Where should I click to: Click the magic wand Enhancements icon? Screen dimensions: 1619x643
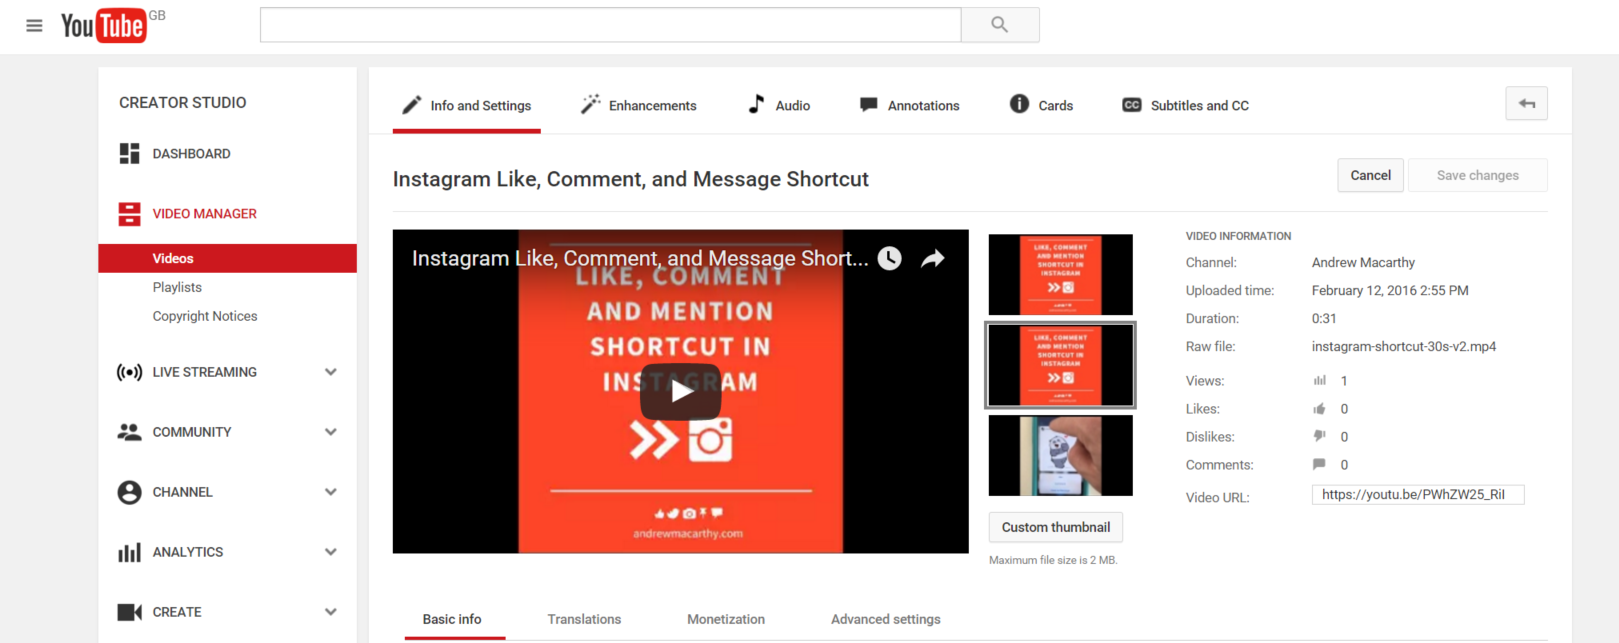[x=590, y=104]
